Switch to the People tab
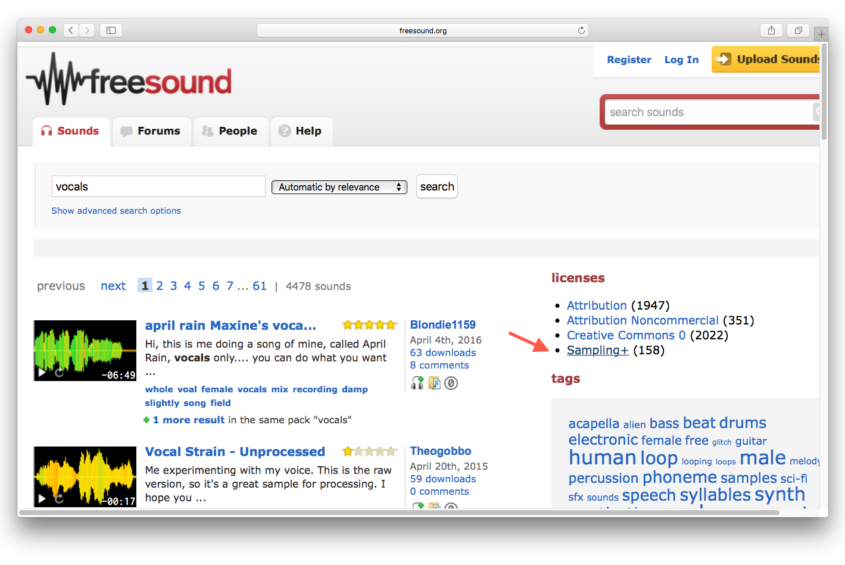Screen dimensions: 845x565 pos(230,131)
